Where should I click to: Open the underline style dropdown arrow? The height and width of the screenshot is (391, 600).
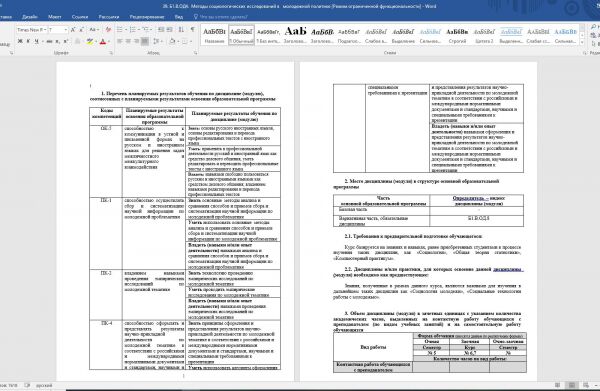pyautogui.click(x=42, y=41)
